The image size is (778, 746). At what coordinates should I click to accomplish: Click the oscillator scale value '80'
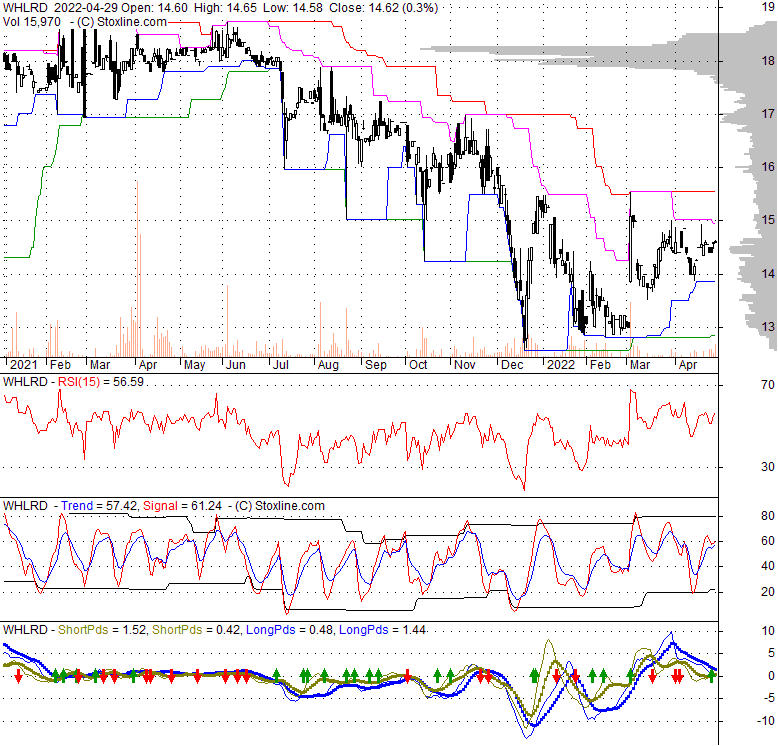(x=768, y=516)
